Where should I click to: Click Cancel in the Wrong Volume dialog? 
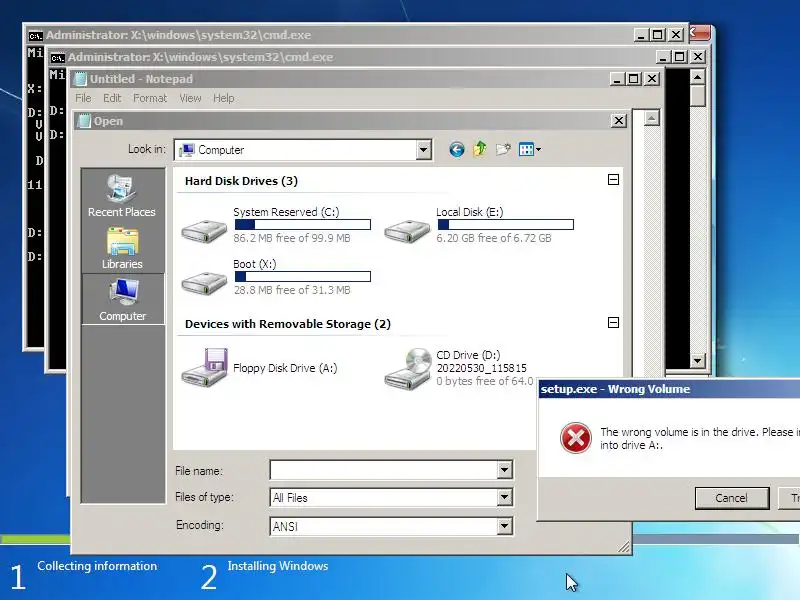[732, 498]
